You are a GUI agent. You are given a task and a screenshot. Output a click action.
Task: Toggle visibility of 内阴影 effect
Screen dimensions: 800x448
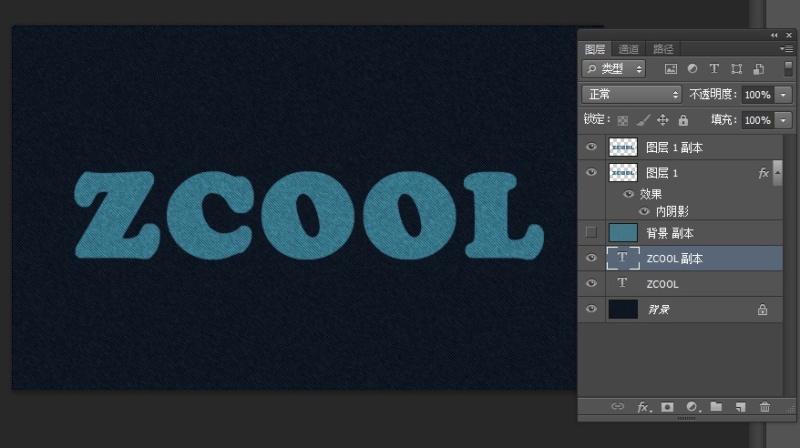tap(644, 211)
